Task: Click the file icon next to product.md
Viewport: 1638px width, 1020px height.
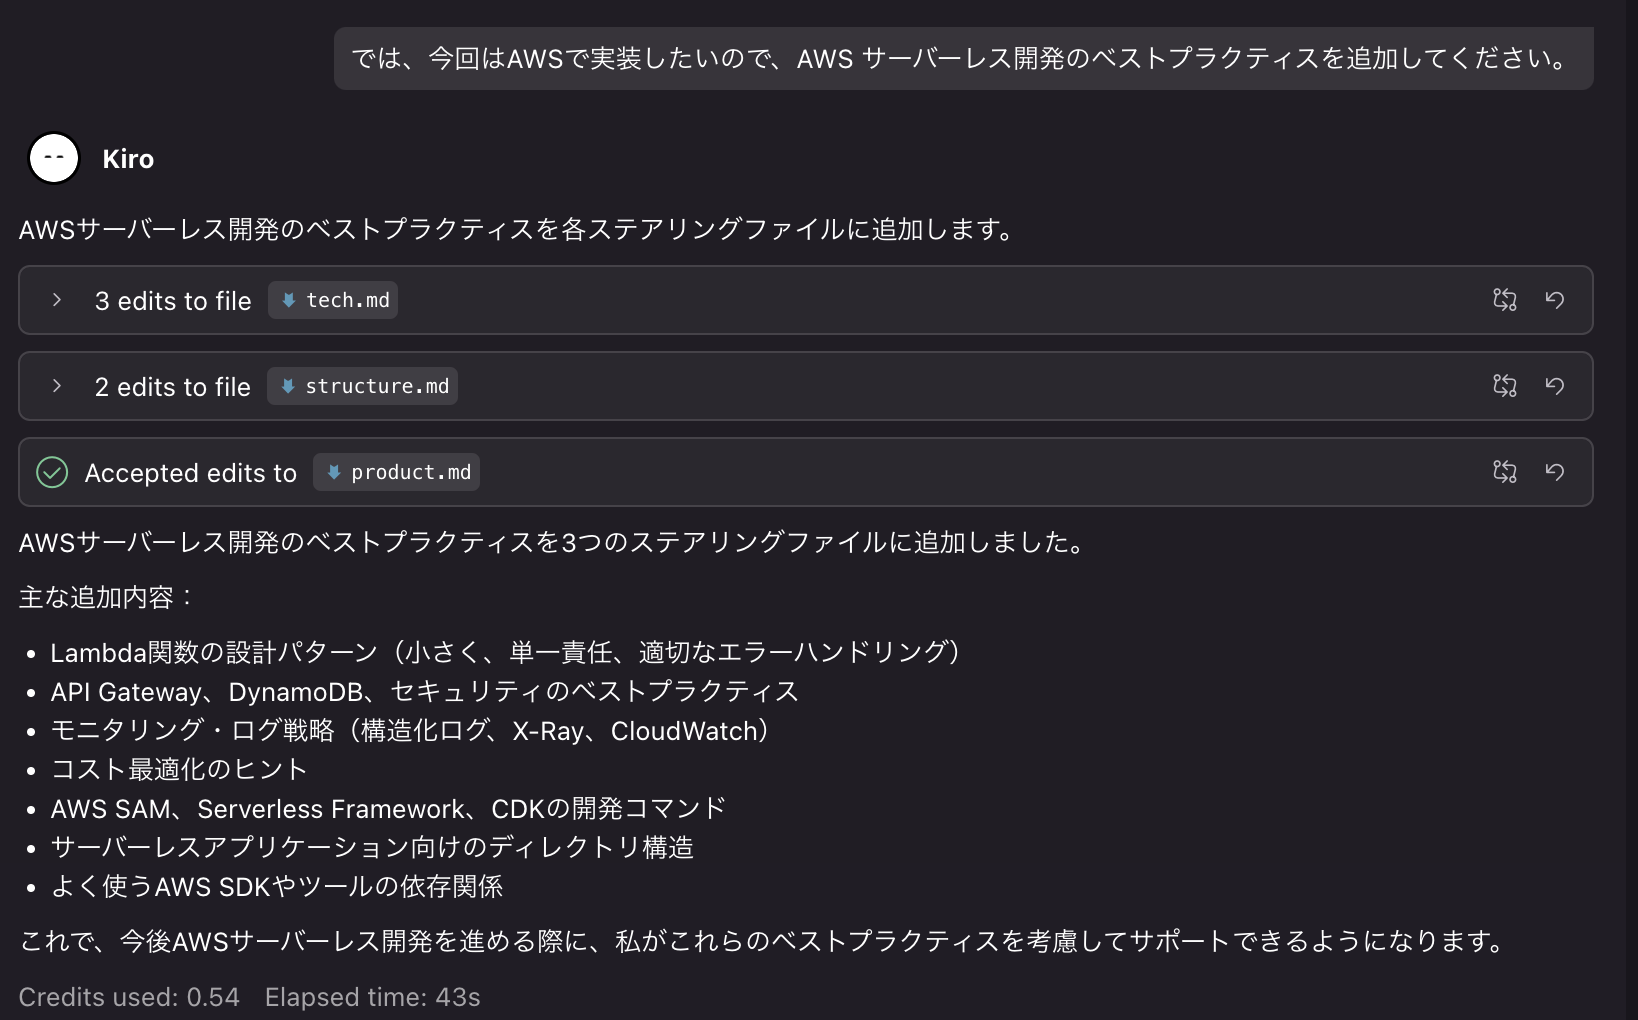Action: (334, 472)
